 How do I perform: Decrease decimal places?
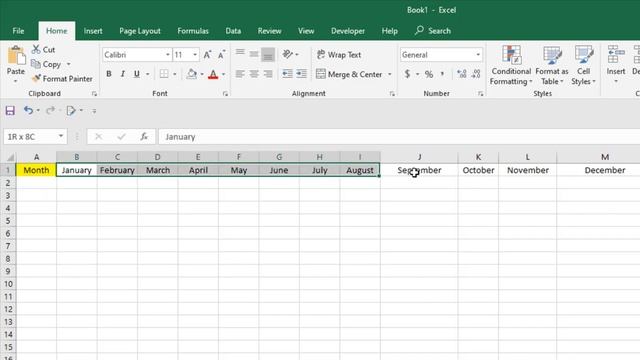[x=476, y=74]
